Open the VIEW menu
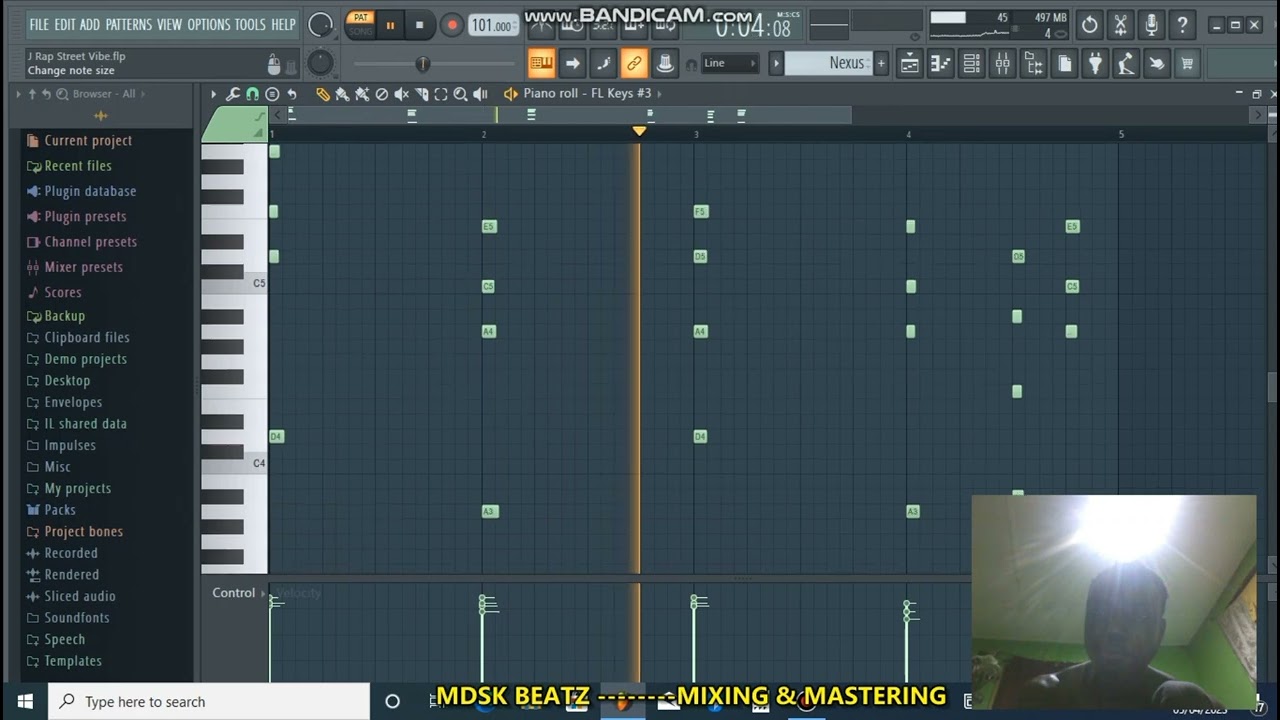This screenshot has width=1280, height=720. pyautogui.click(x=169, y=24)
